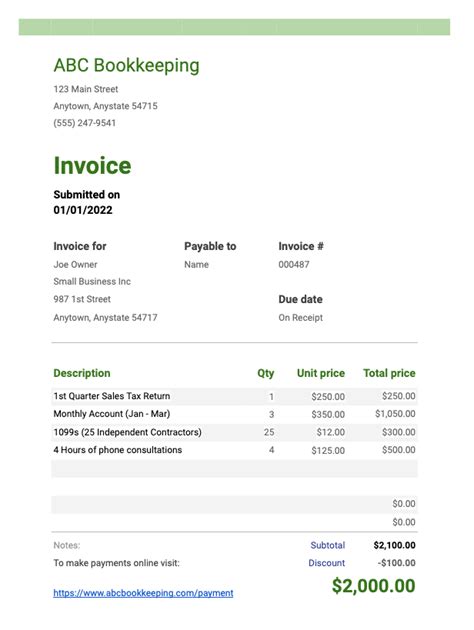Click the Subtotal label
This screenshot has height=630, width=474.
pos(327,545)
